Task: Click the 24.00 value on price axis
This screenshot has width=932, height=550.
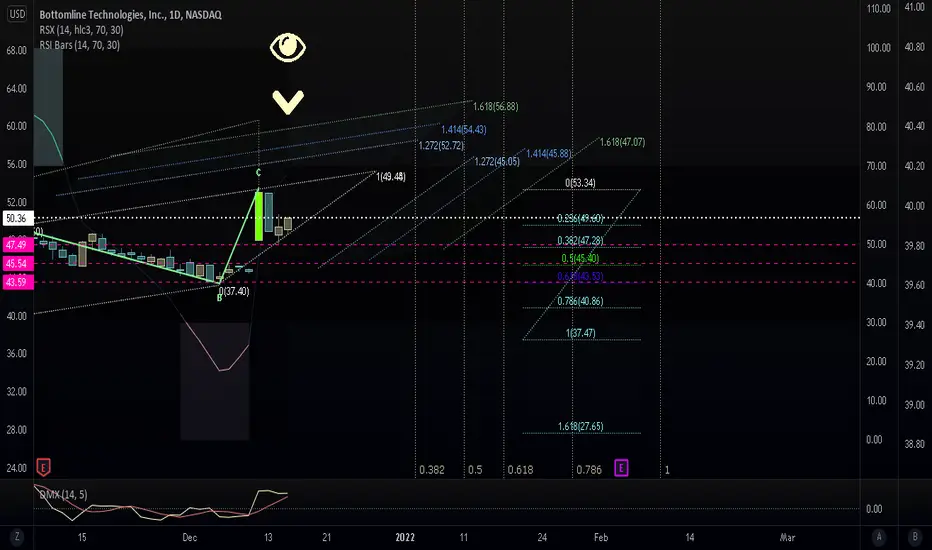Action: 17,468
